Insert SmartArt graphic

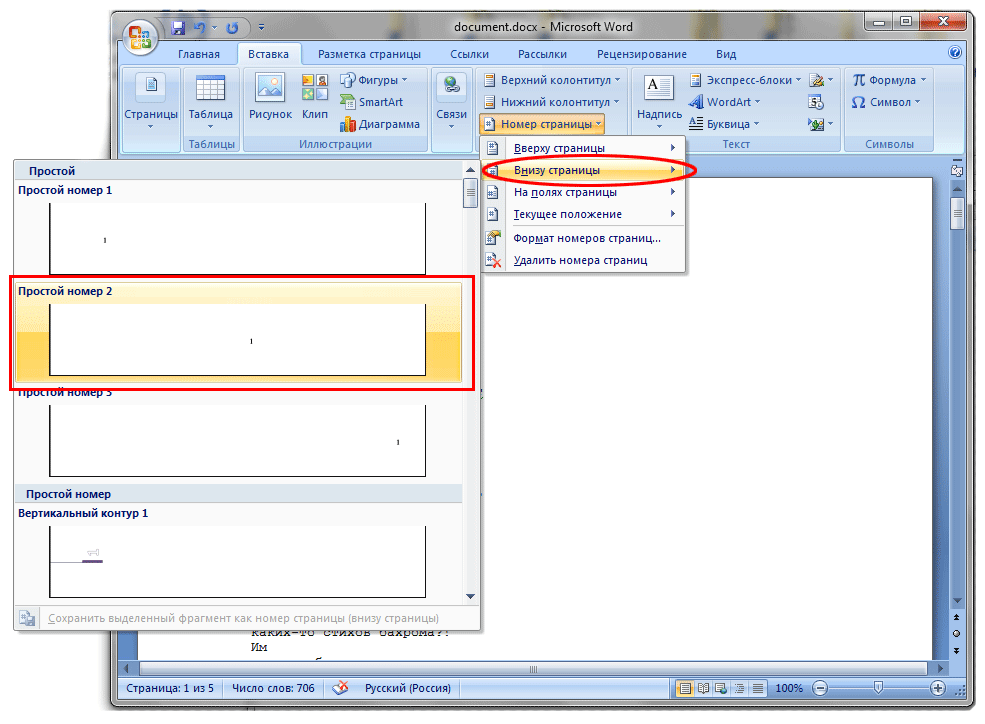tap(371, 102)
